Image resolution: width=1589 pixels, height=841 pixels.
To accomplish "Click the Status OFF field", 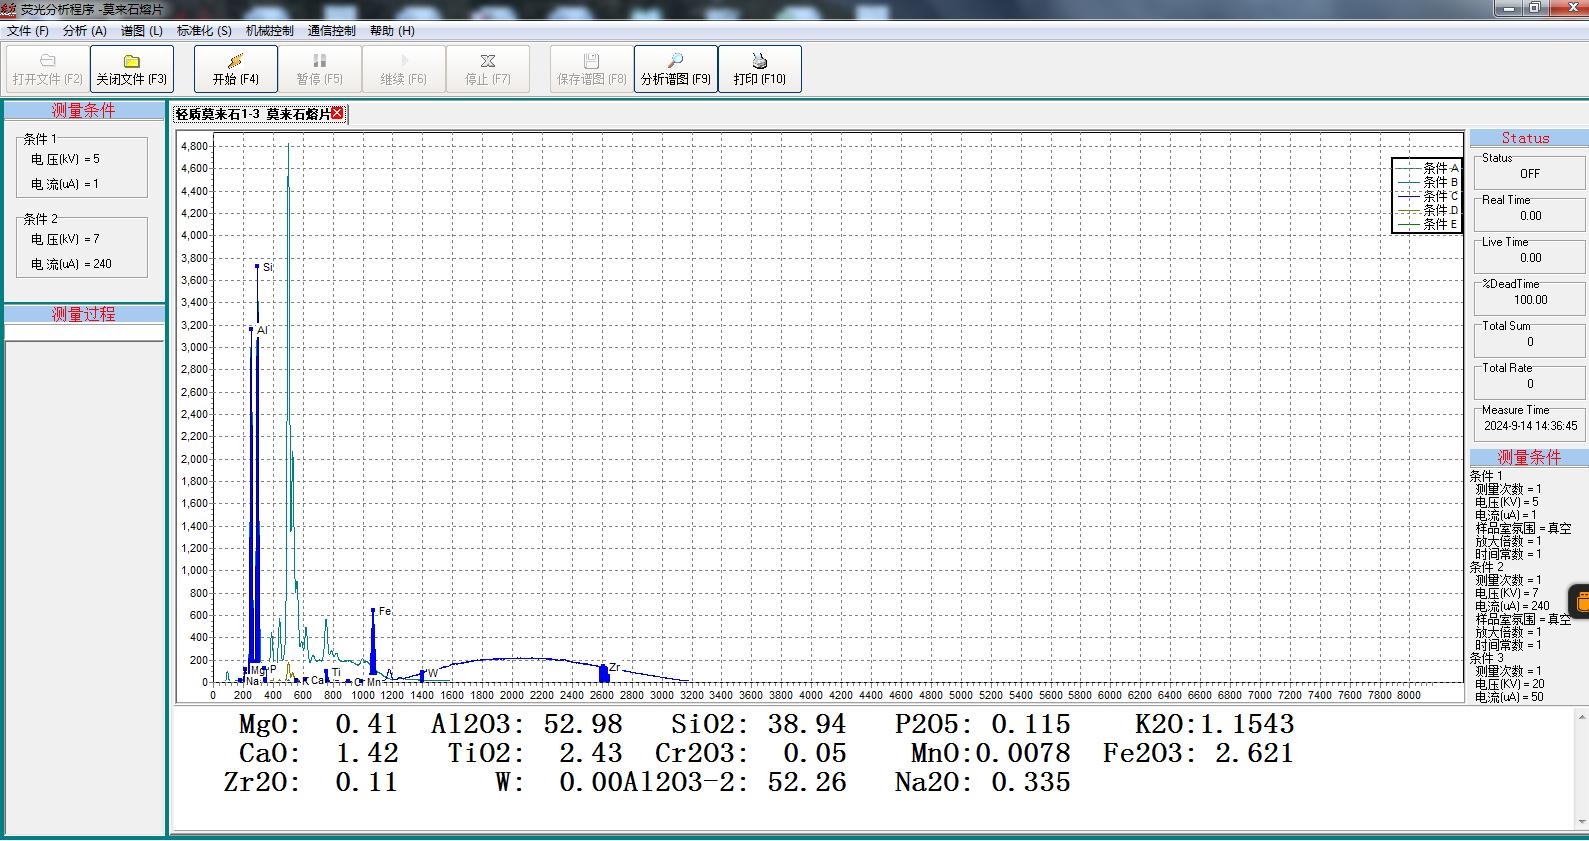I will click(1530, 174).
